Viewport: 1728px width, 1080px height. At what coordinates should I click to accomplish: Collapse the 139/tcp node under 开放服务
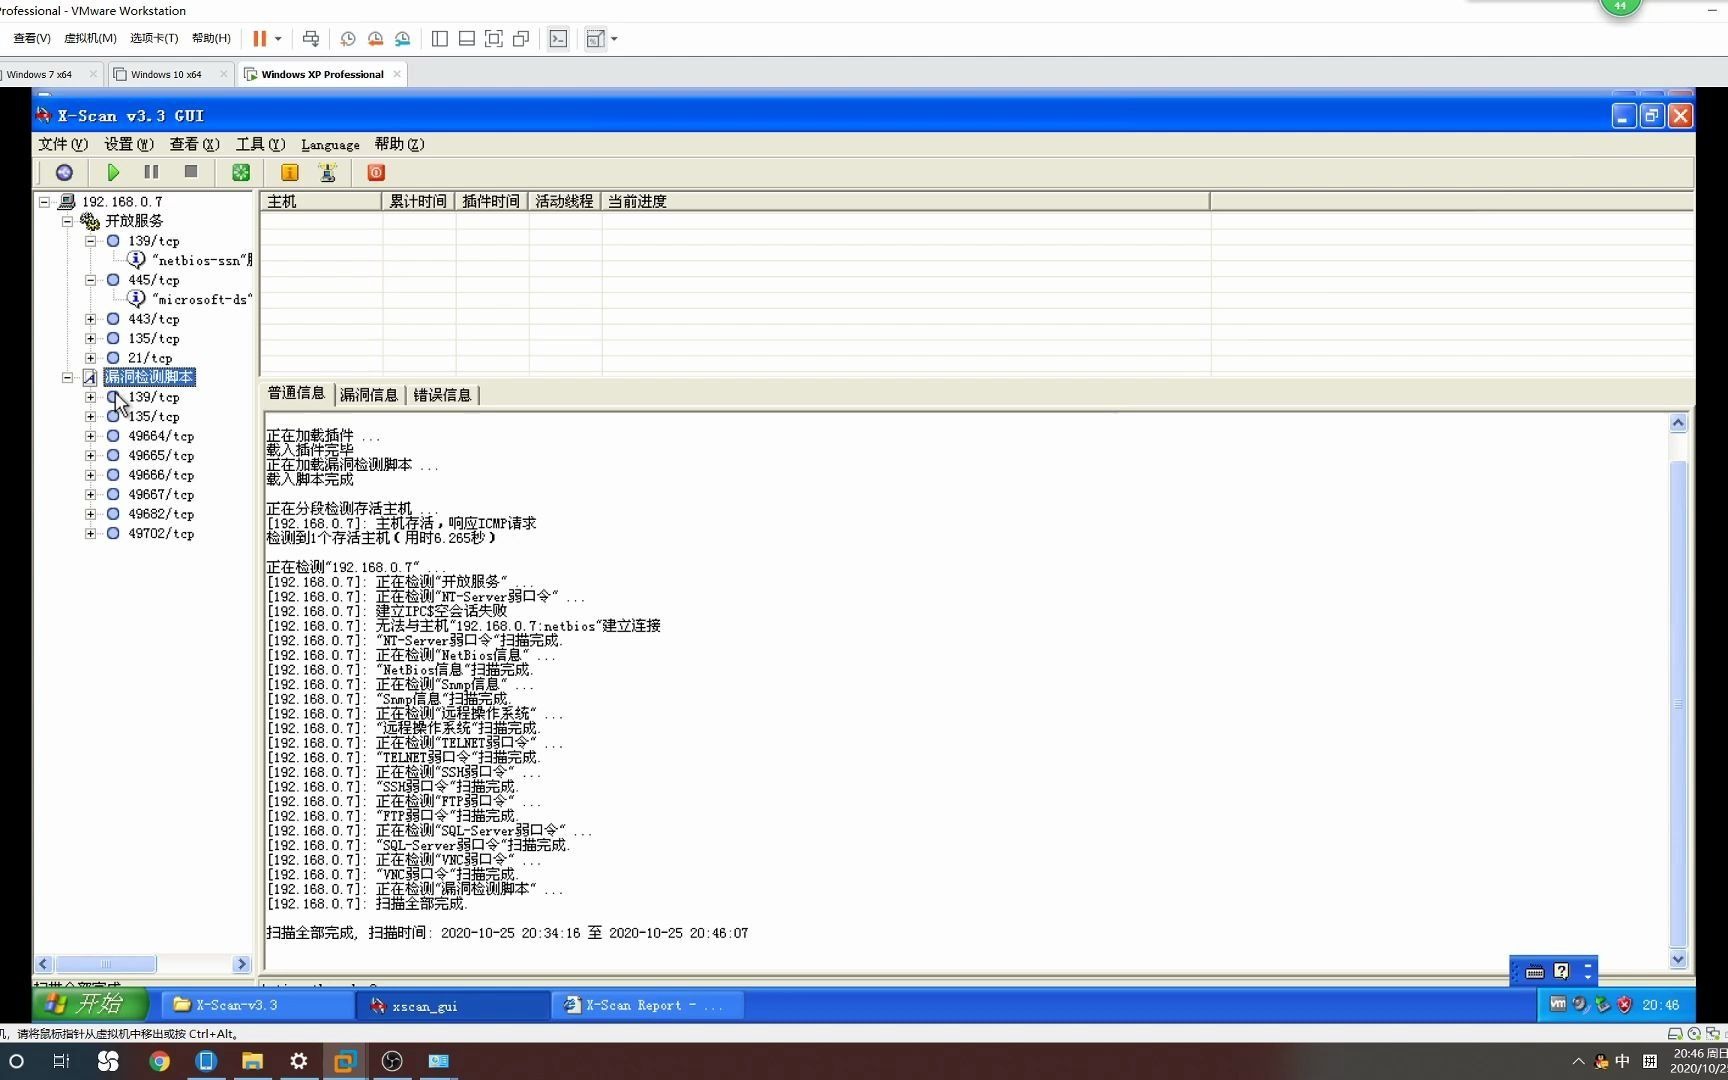click(90, 241)
